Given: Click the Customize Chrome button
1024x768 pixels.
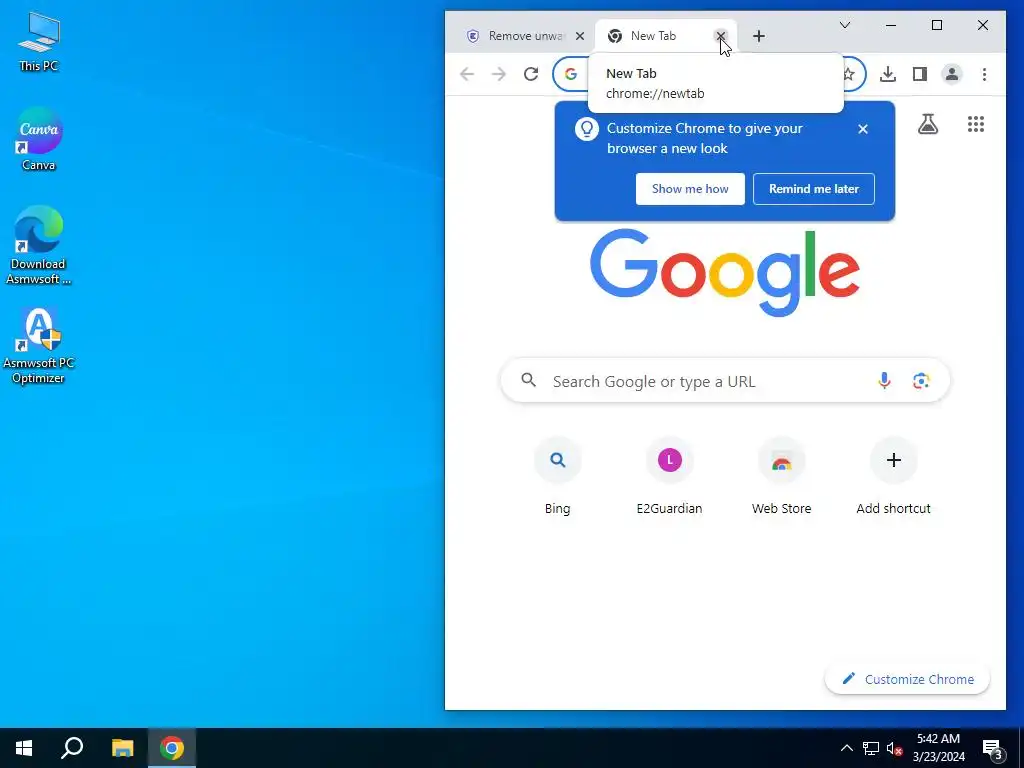Looking at the screenshot, I should [907, 679].
